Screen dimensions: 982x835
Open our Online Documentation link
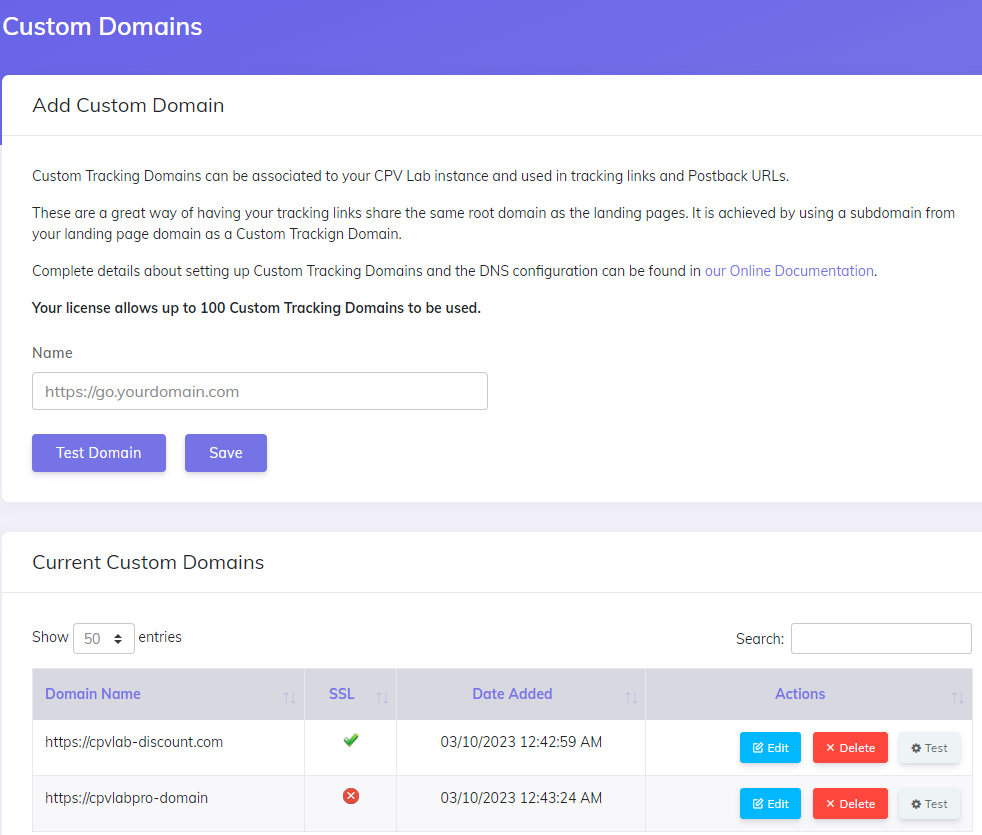[x=788, y=270]
